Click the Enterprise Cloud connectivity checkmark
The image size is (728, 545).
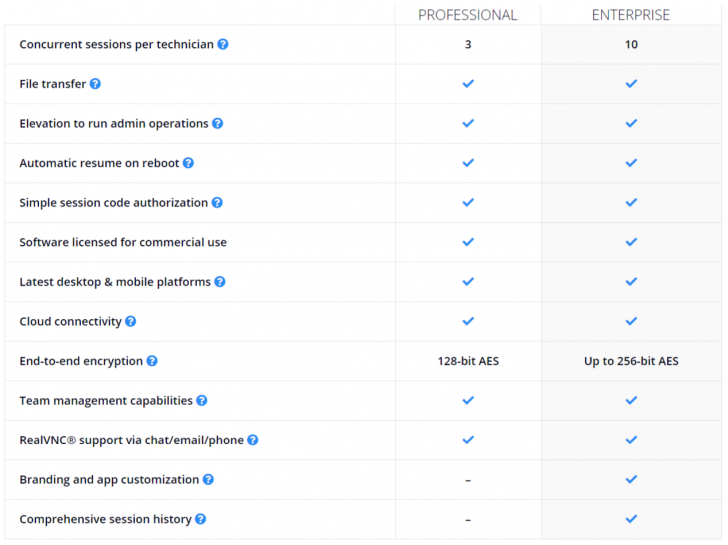pyautogui.click(x=631, y=322)
